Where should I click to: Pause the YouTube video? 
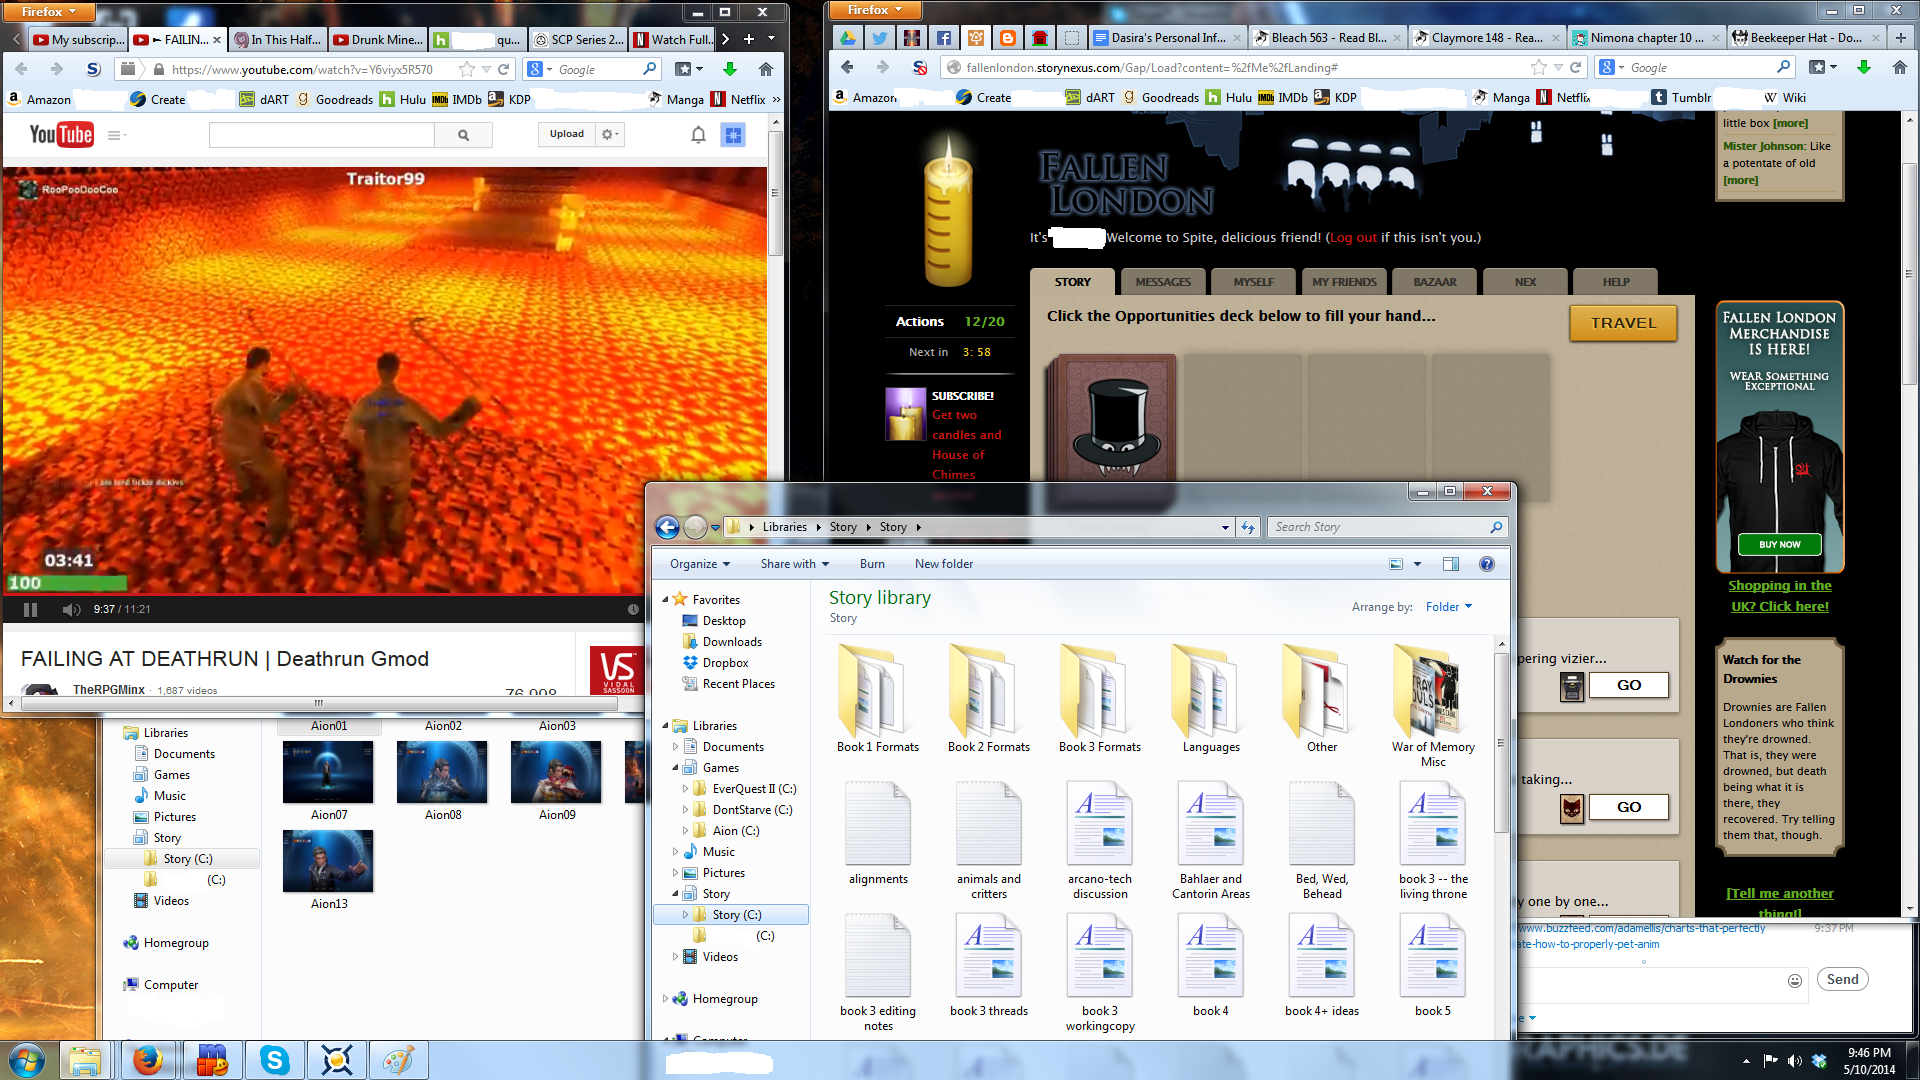pos(30,609)
